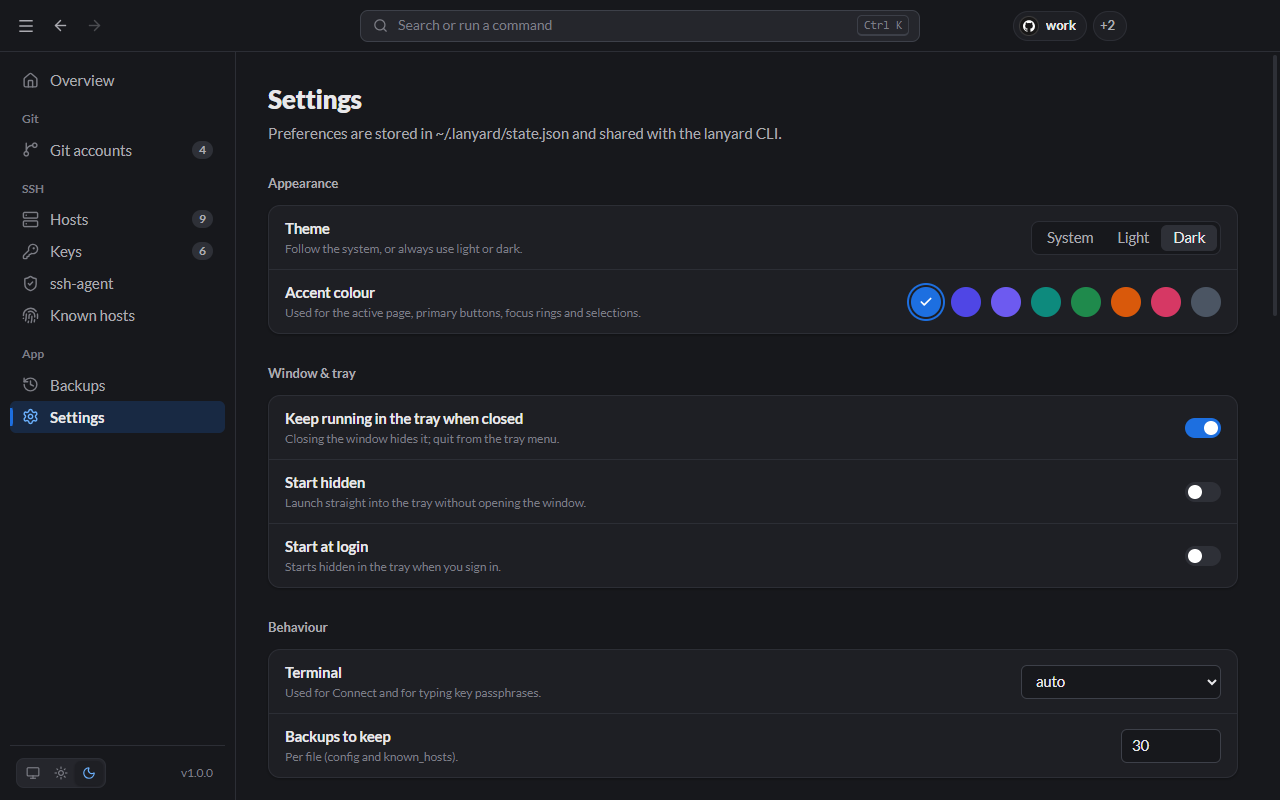Click the Hosts server icon

[31, 220]
